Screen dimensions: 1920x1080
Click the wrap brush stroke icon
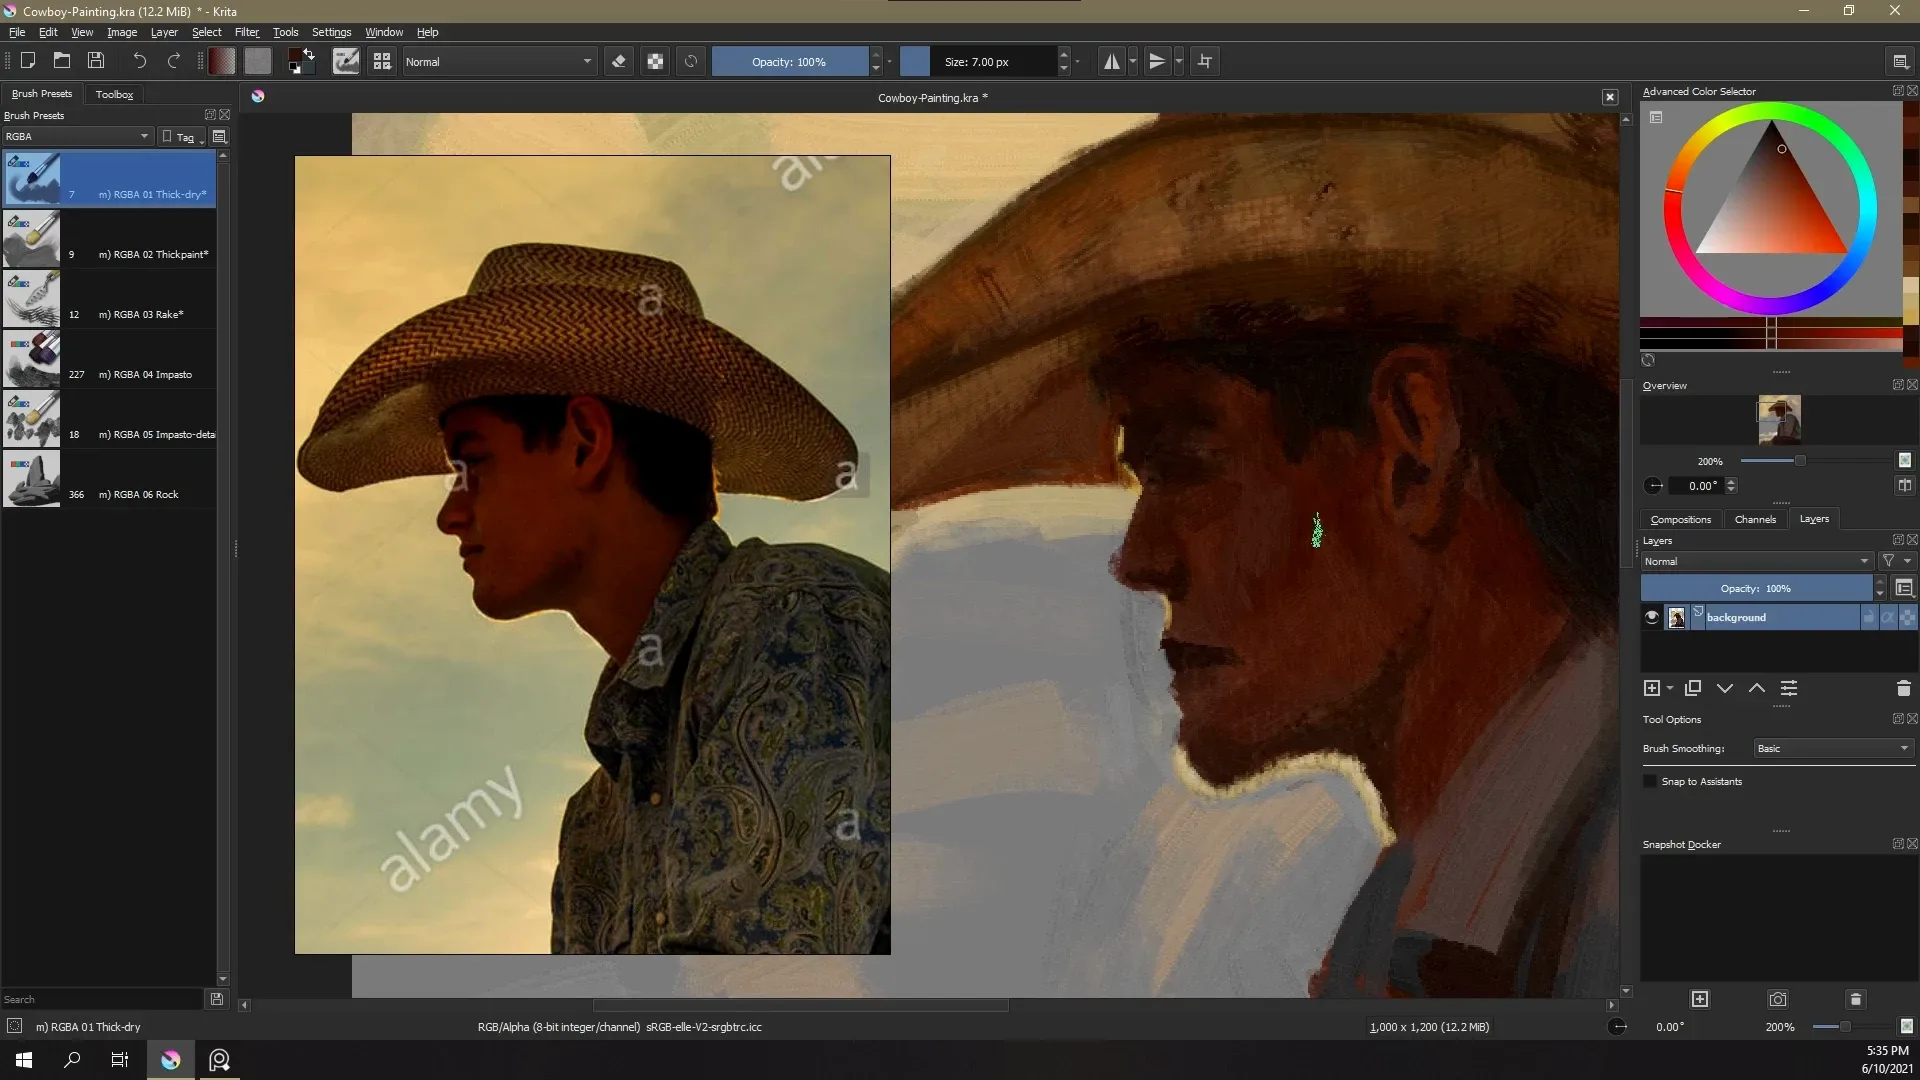coord(1203,61)
